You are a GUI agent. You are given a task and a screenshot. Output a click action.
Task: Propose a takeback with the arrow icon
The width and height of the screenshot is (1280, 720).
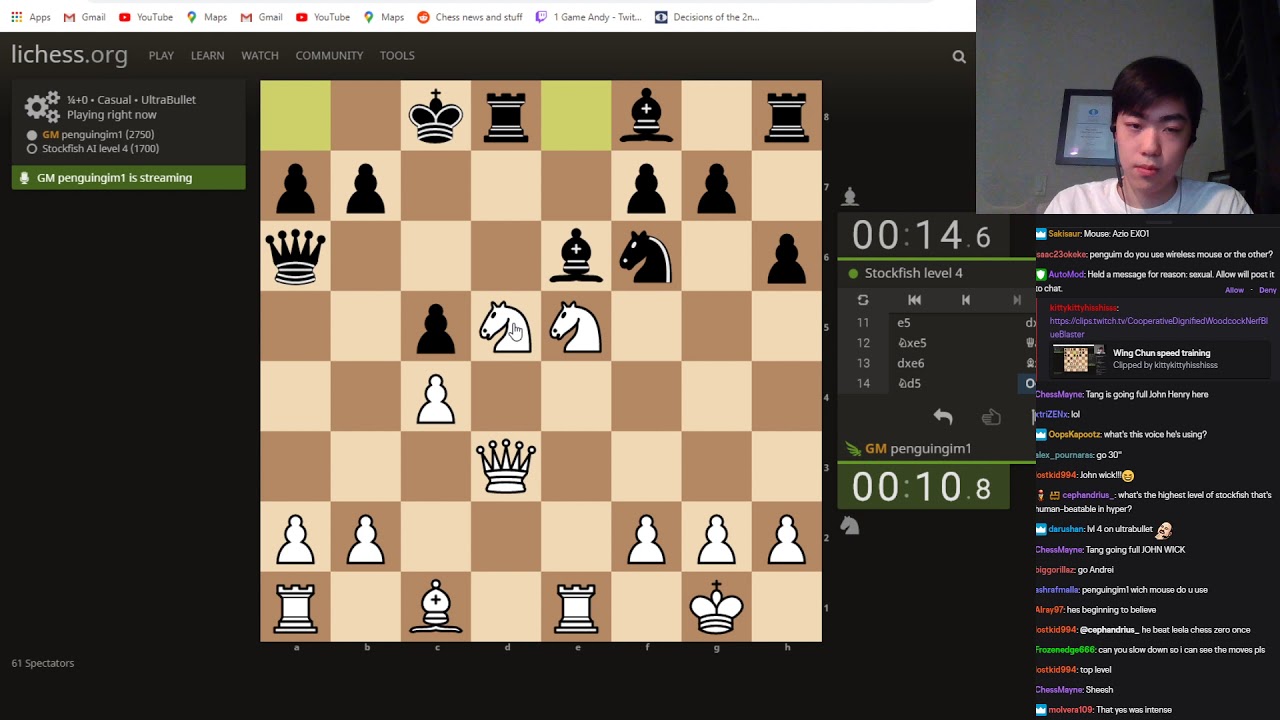[943, 417]
